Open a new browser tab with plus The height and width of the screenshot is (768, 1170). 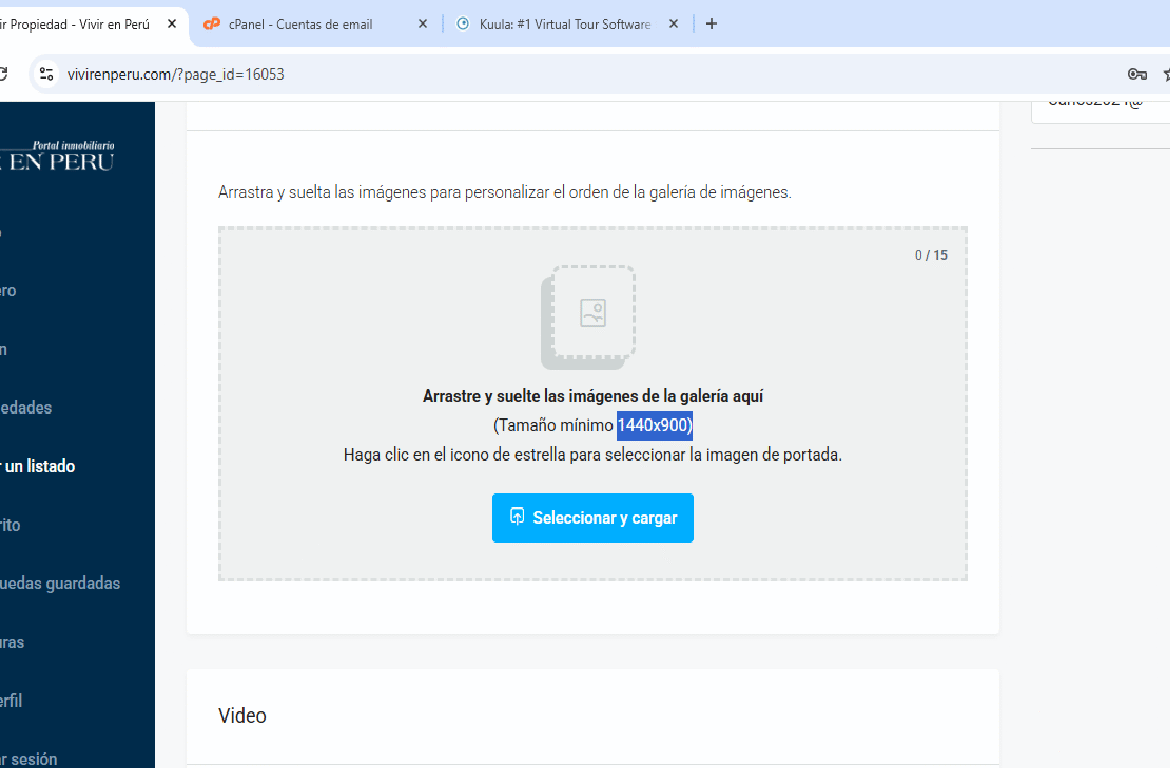coord(711,24)
